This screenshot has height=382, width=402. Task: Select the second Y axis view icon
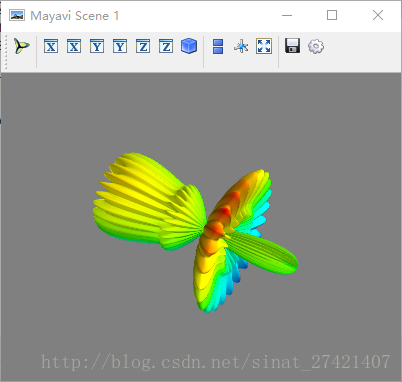coord(120,46)
